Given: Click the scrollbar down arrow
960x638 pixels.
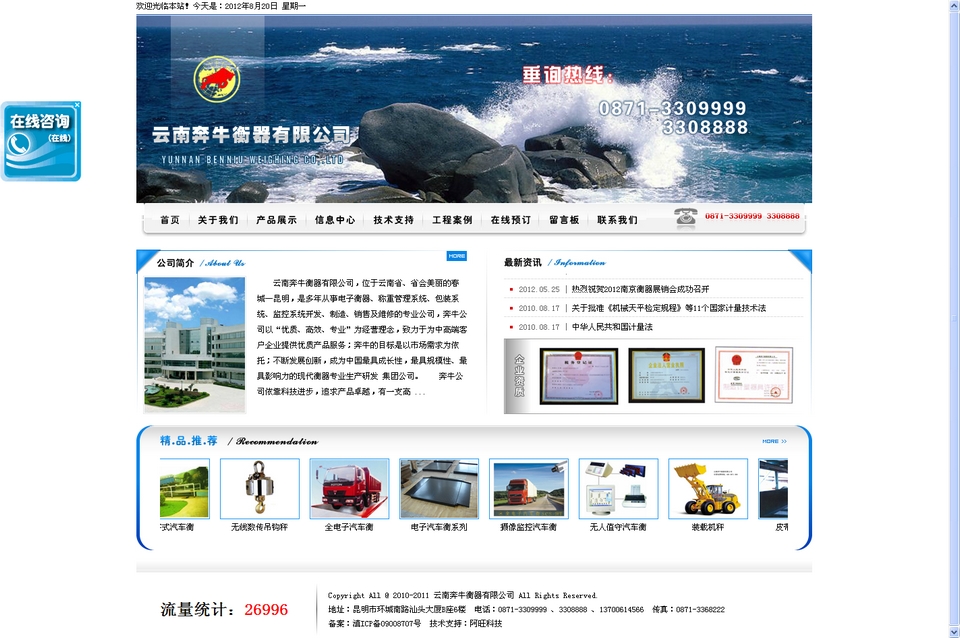Looking at the screenshot, I should (954, 632).
